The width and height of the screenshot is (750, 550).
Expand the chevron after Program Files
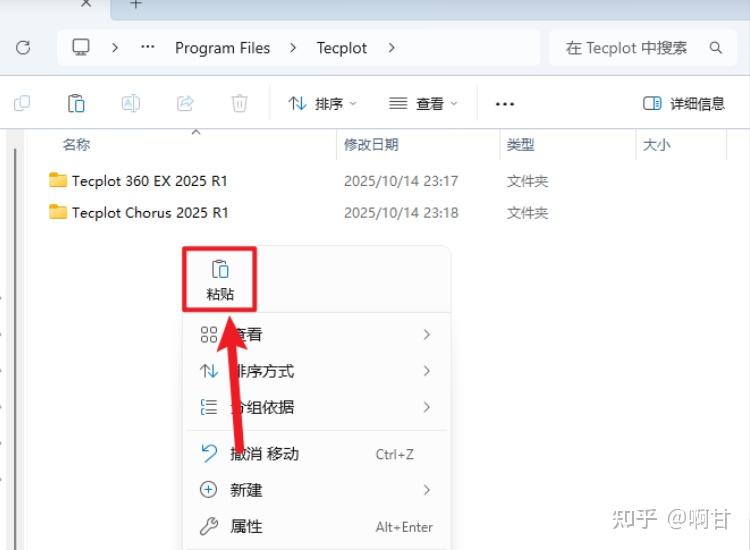(293, 48)
